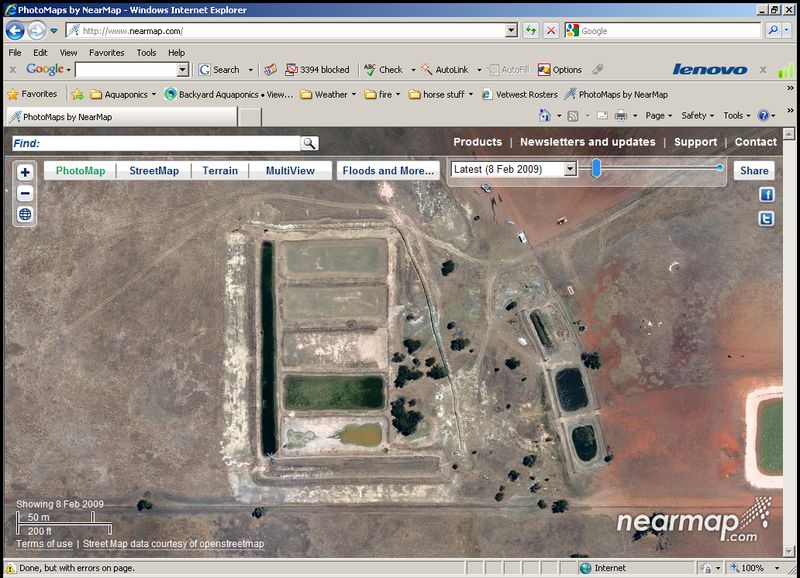The width and height of the screenshot is (800, 578).
Task: Click the globe world-view icon
Action: point(25,214)
